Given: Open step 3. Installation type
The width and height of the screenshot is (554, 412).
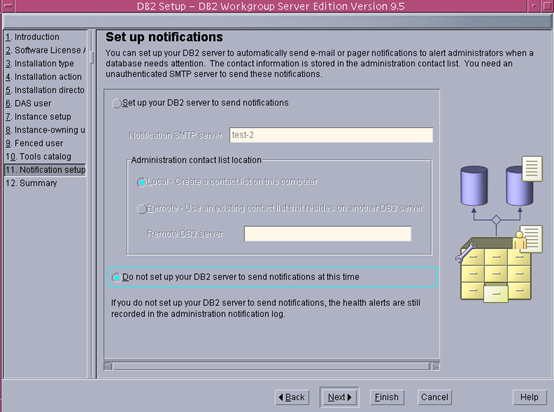Looking at the screenshot, I should [x=40, y=64].
